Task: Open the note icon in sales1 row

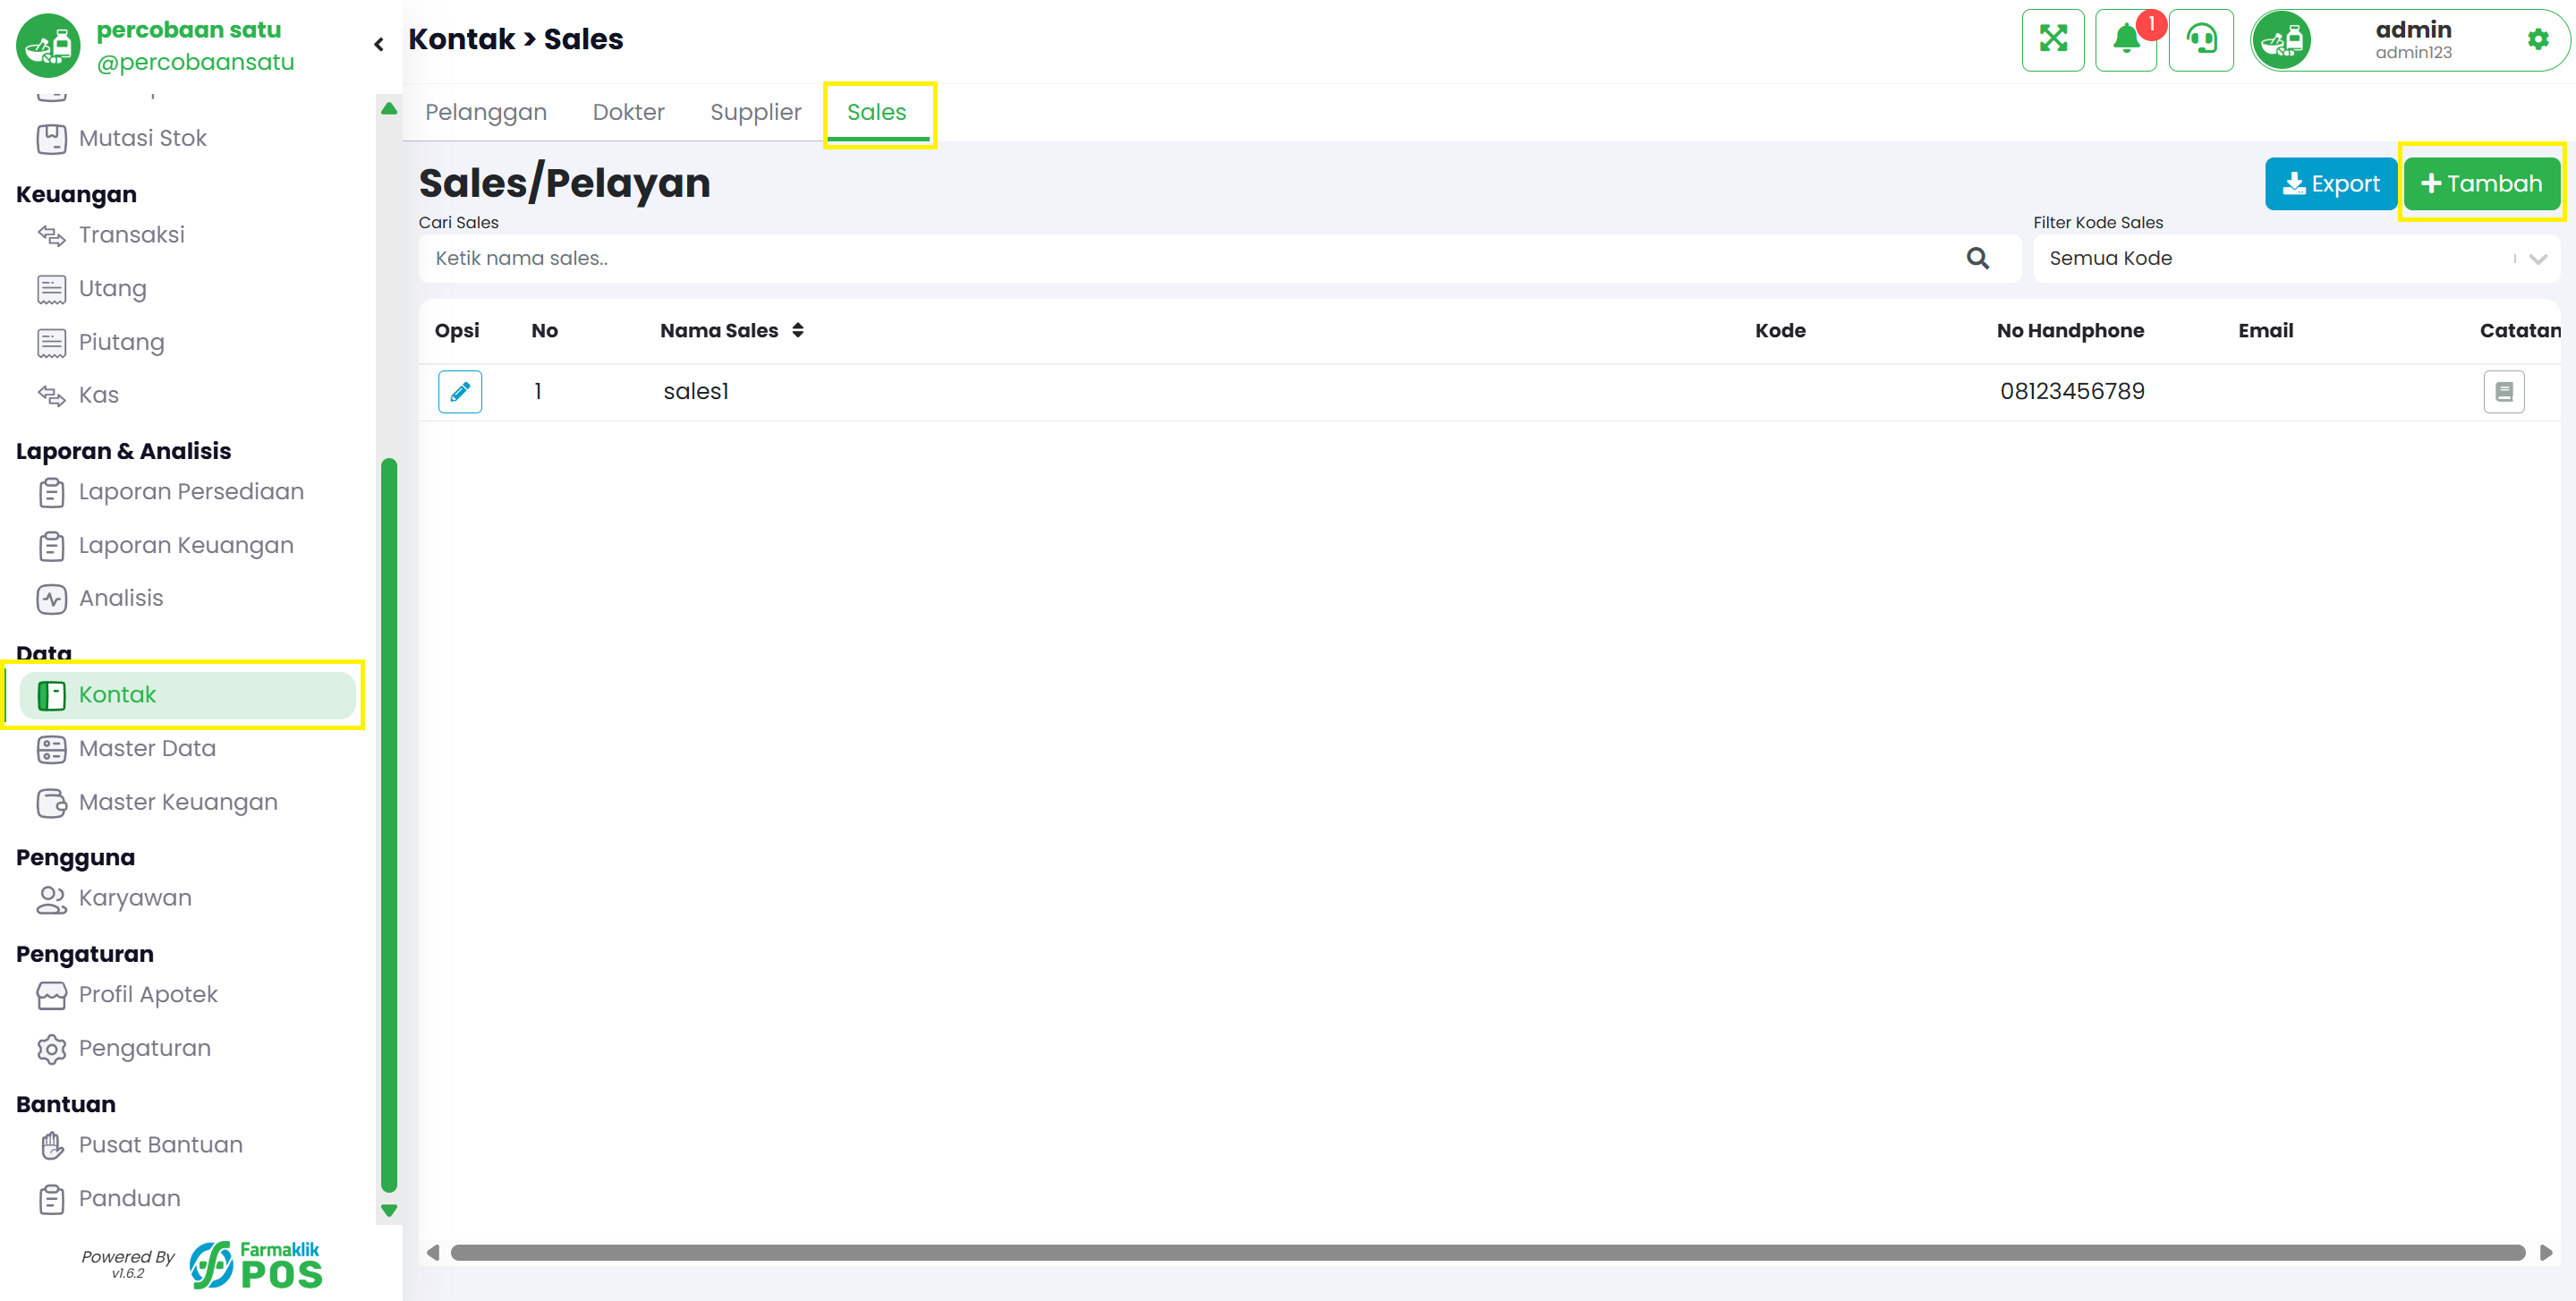Action: coord(2503,391)
